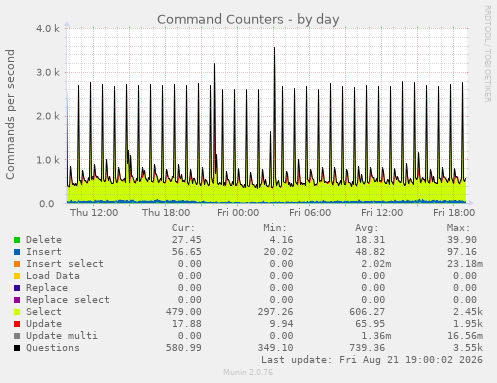Click the 'Fri 00:00' time axis label

238,213
